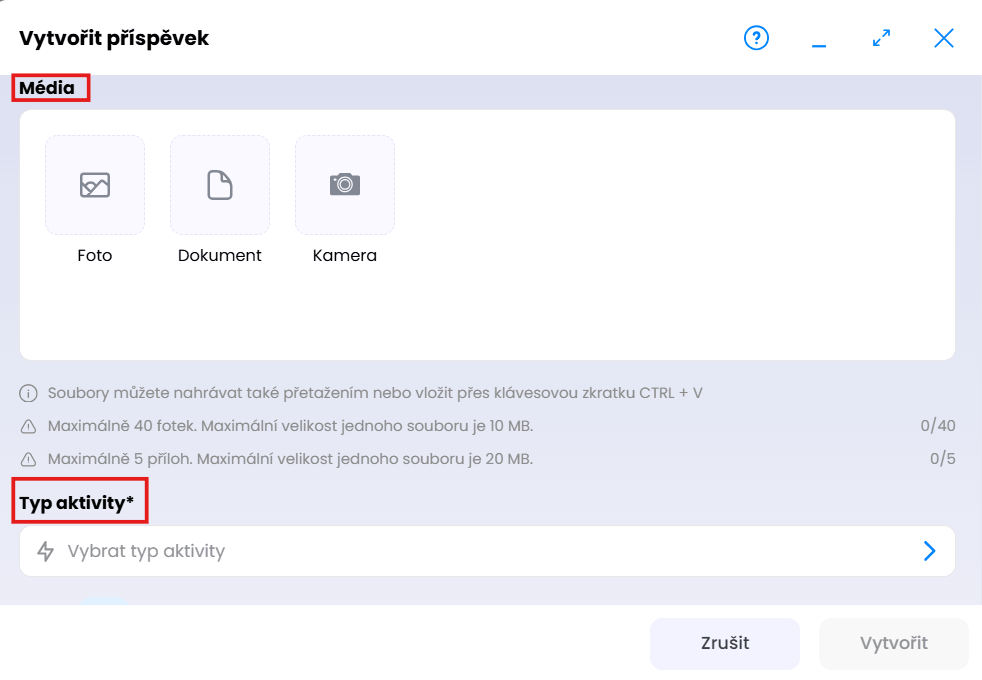Click the Kamera label text
The height and width of the screenshot is (680, 982).
pyautogui.click(x=345, y=256)
